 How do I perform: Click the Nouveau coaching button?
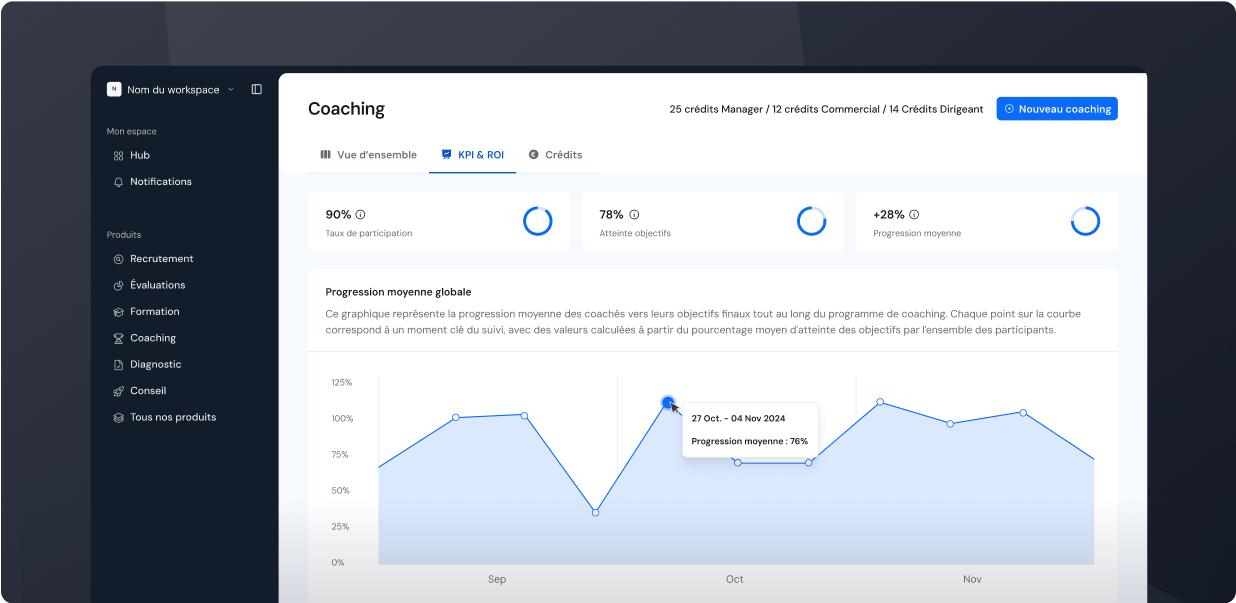point(1057,109)
